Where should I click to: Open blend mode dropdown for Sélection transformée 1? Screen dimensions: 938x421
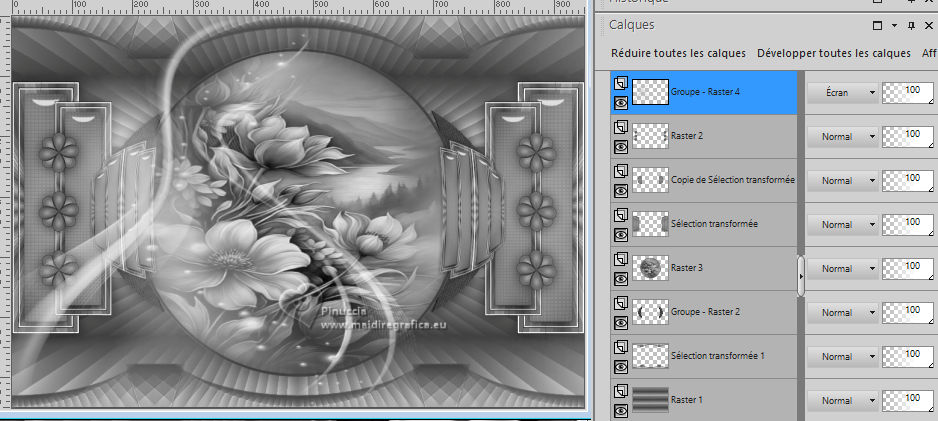coord(842,356)
